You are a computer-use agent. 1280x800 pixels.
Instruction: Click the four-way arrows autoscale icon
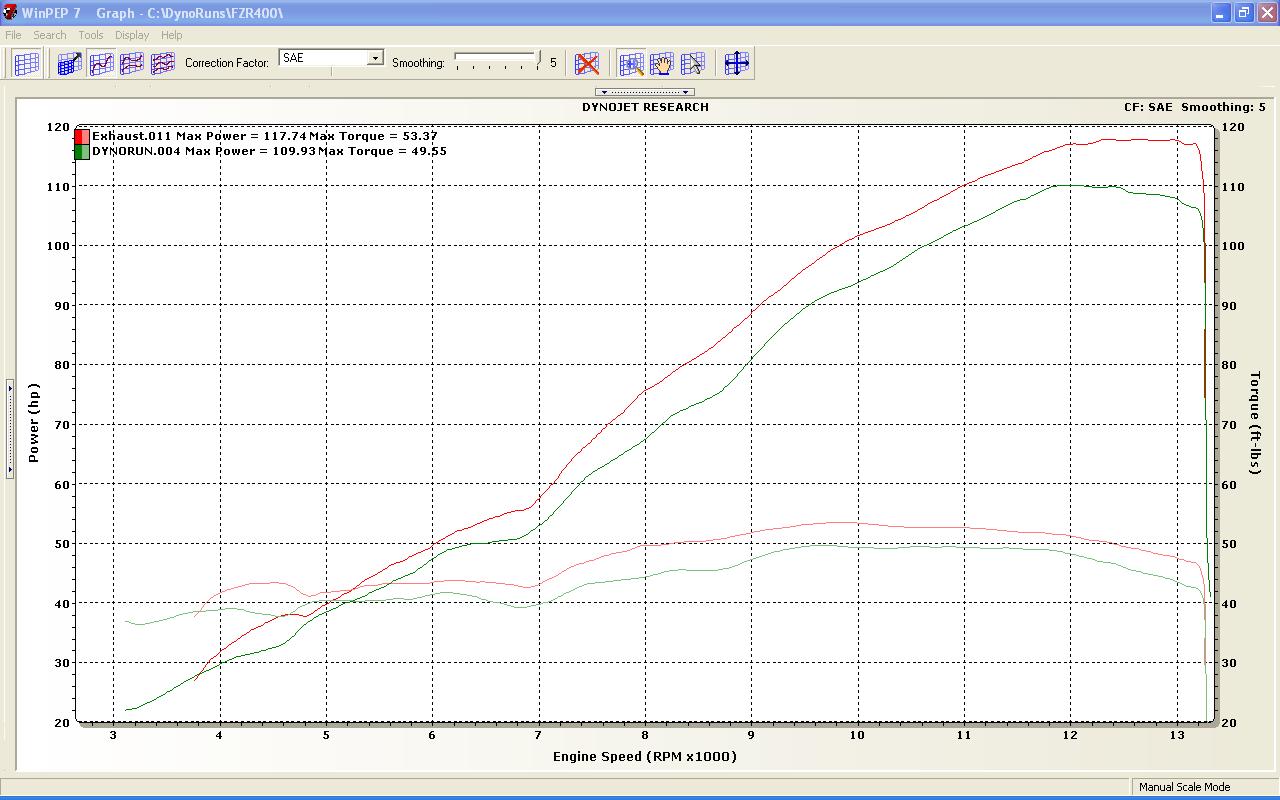tap(737, 63)
